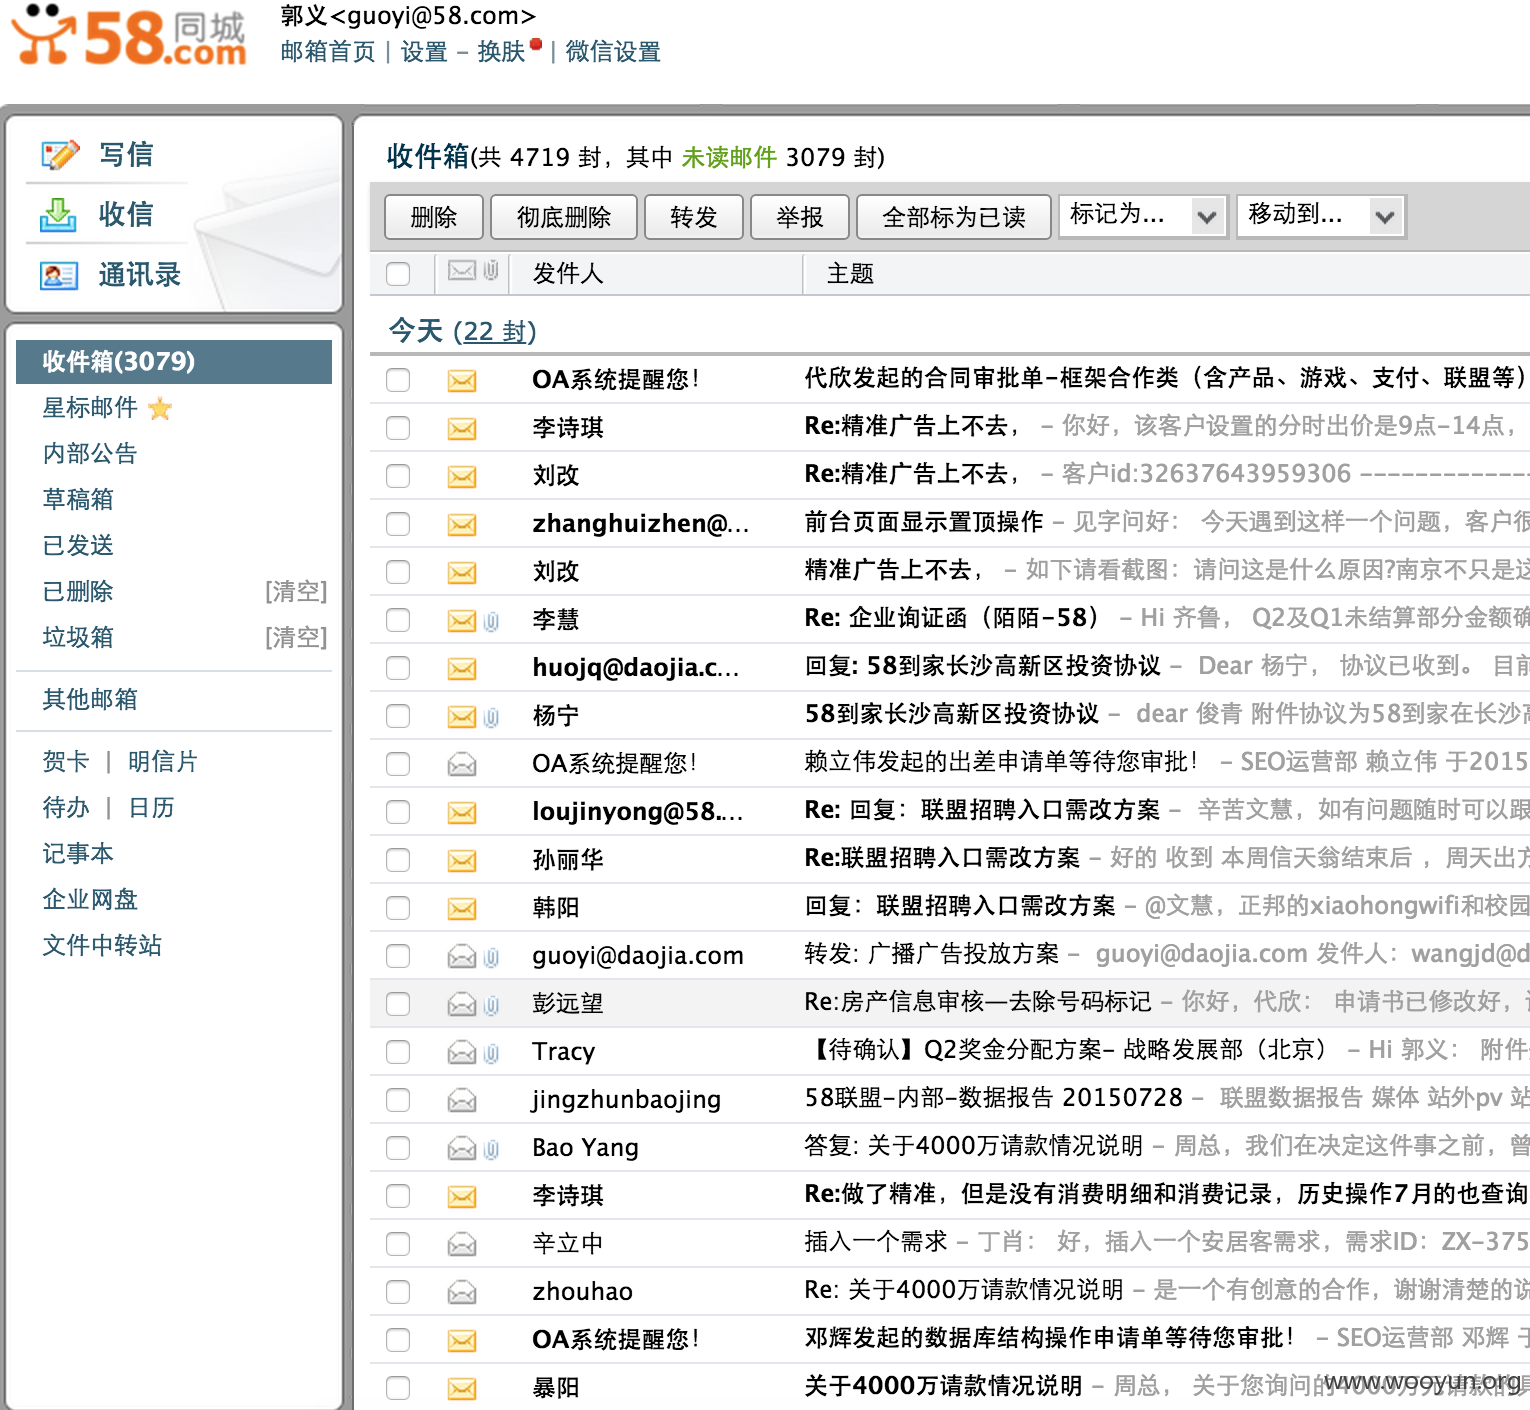
Task: Click the opened envelope icon for 赖立伟 OA mail
Action: pos(462,765)
